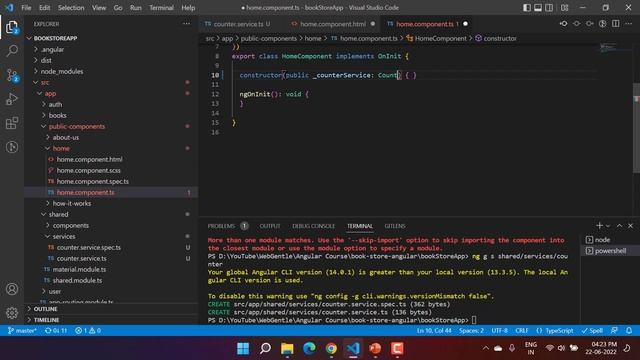
Task: Toggle secondary side bar layout icon
Action: (x=549, y=8)
